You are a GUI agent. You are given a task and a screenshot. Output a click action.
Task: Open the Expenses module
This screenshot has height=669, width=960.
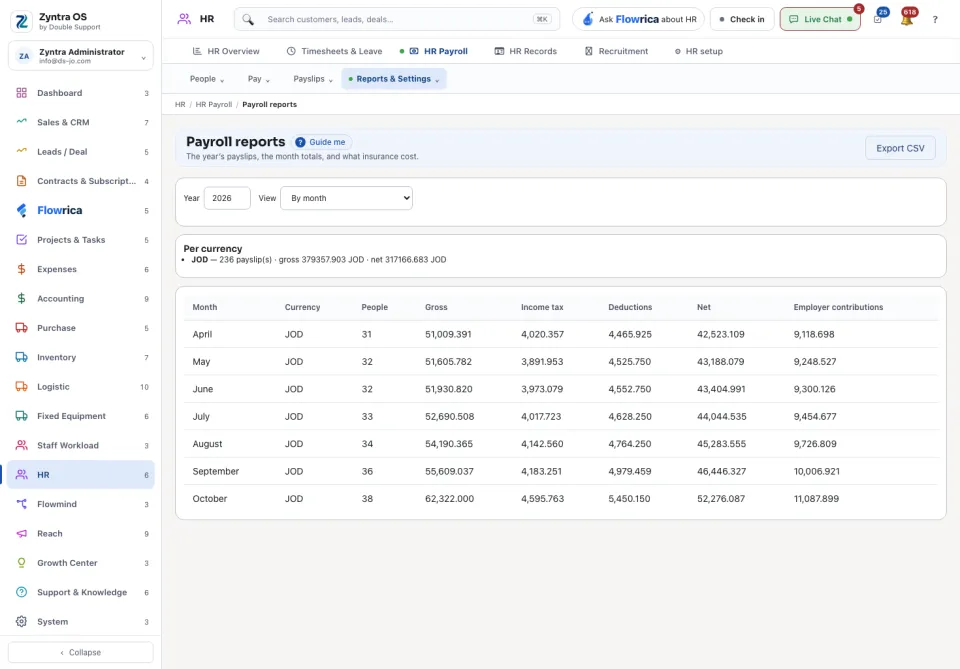coord(81,269)
